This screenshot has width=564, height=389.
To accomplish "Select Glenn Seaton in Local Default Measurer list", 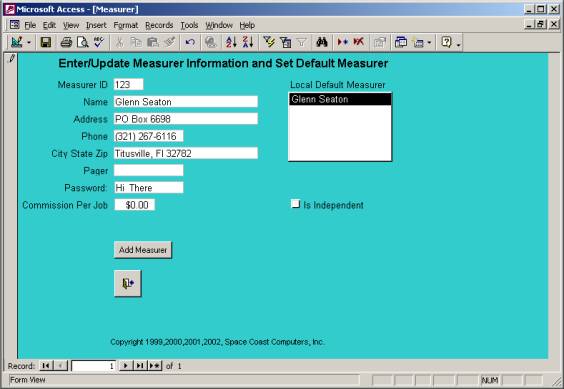I will (340, 99).
